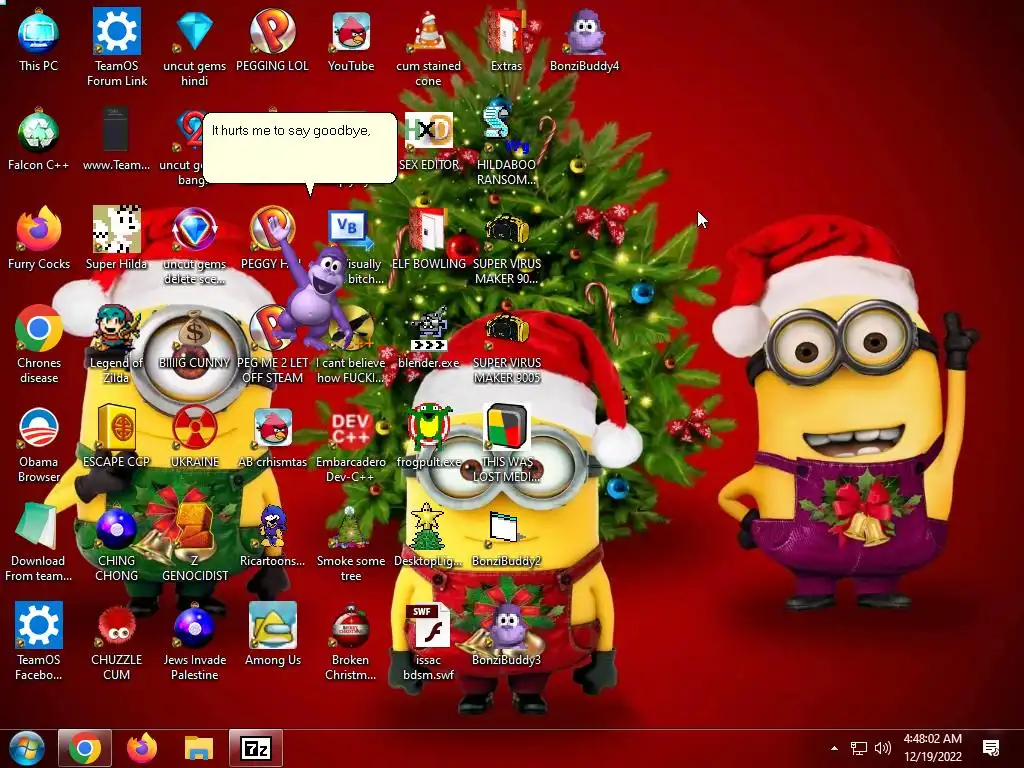
Task: Click the "It hurts me to say goodbye" balloon
Action: (x=300, y=149)
